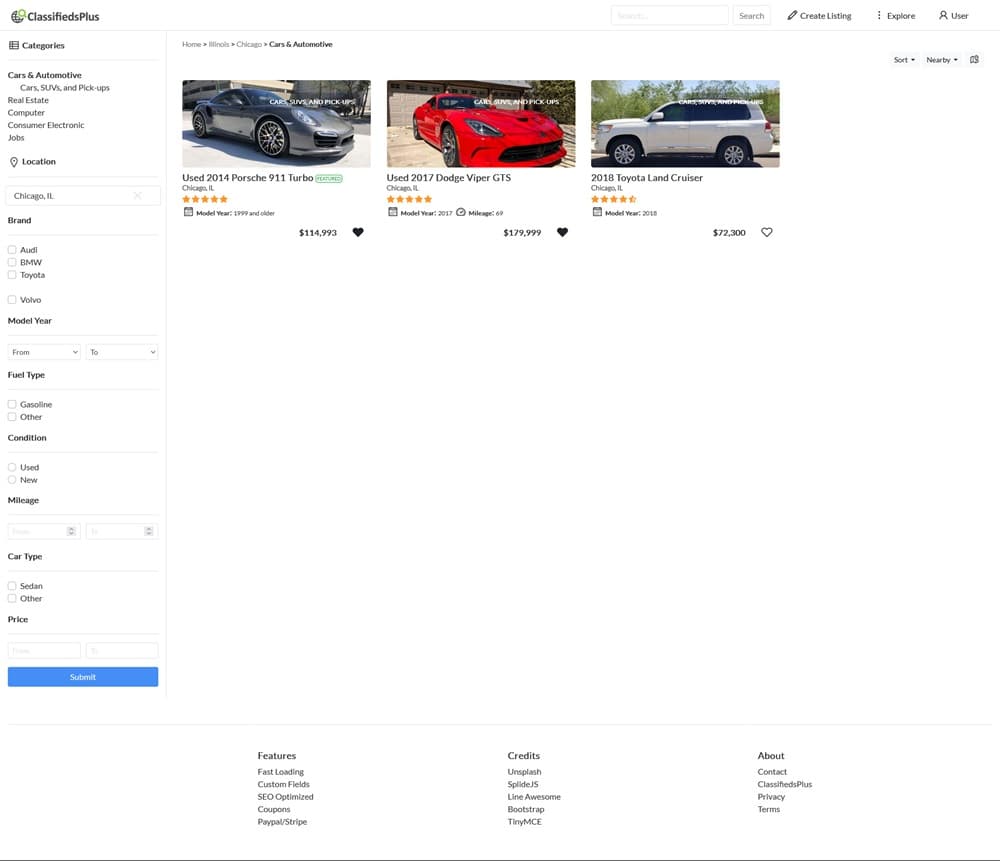The image size is (1000, 861).
Task: Open the Sort dropdown
Action: click(x=904, y=60)
